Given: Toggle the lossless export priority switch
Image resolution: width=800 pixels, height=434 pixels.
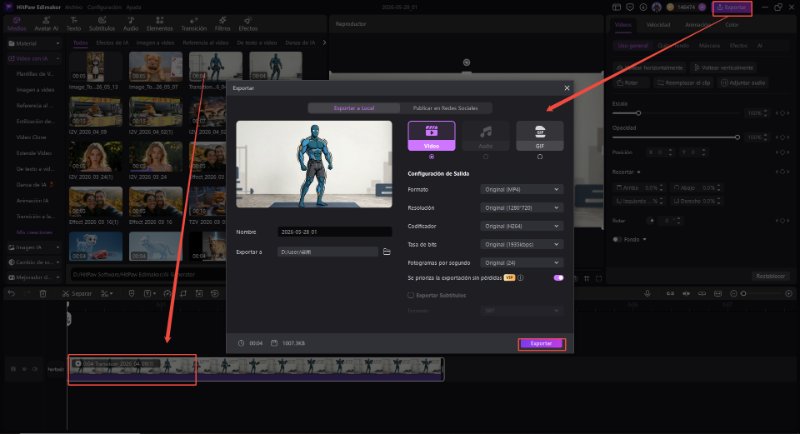Looking at the screenshot, I should coord(559,278).
